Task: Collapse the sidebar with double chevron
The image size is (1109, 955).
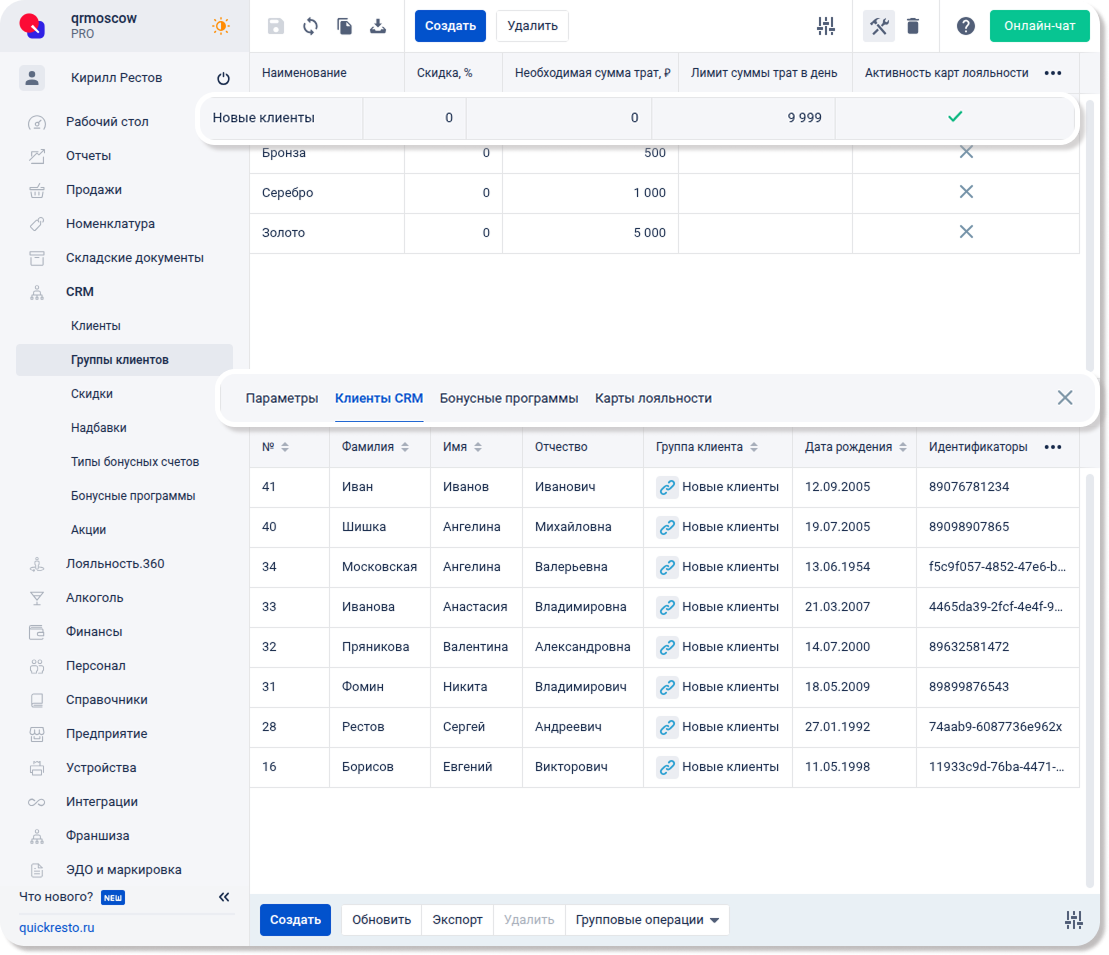Action: coord(224,897)
